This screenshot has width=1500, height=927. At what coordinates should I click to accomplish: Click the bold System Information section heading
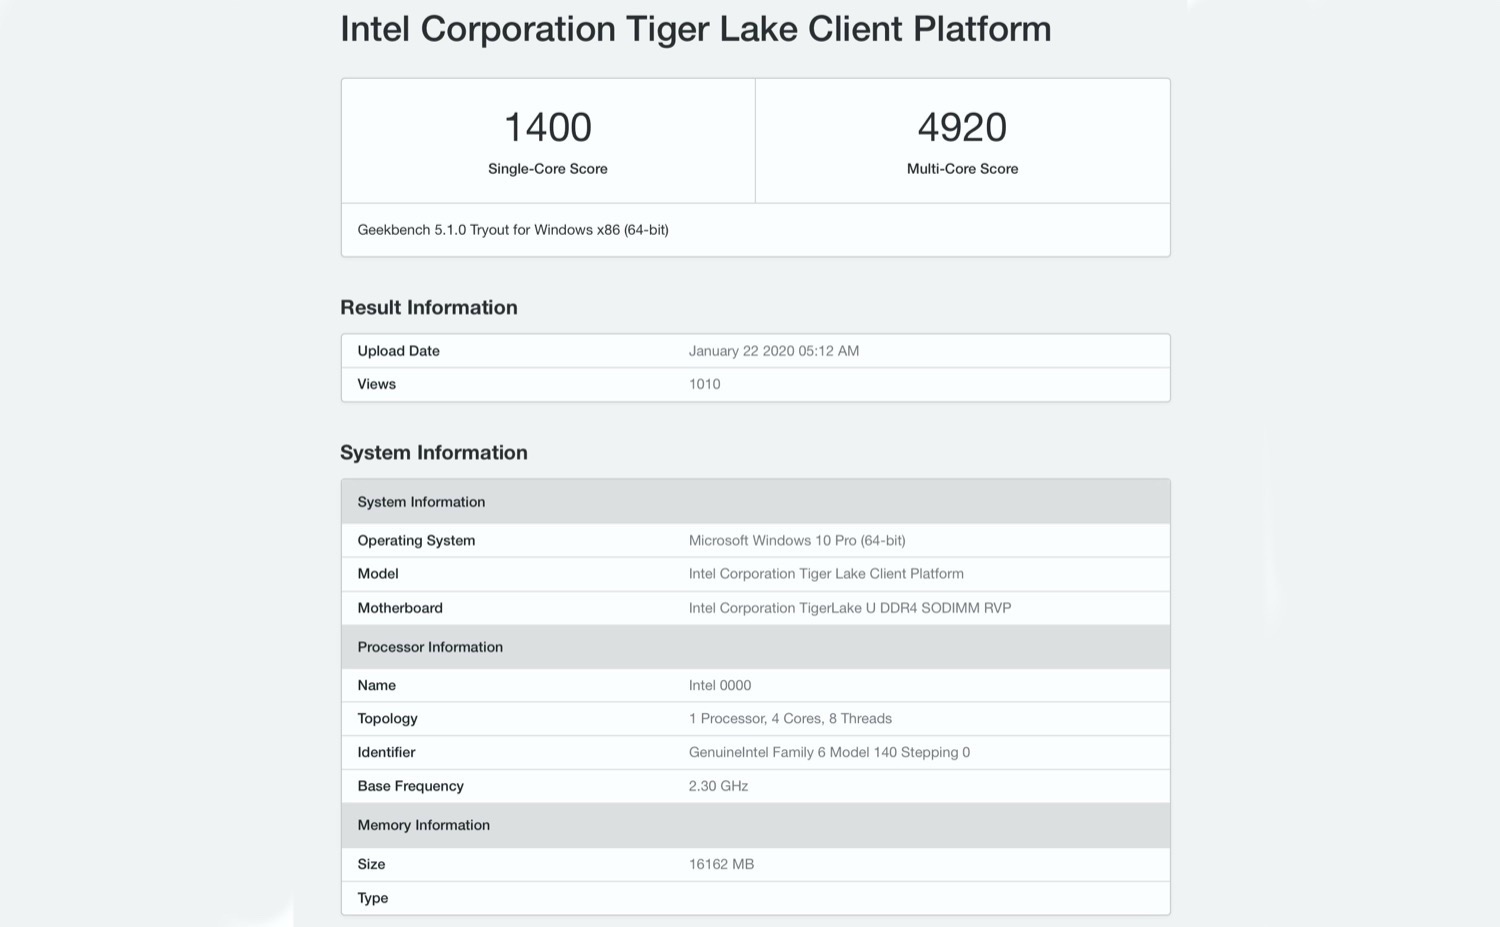pyautogui.click(x=434, y=453)
